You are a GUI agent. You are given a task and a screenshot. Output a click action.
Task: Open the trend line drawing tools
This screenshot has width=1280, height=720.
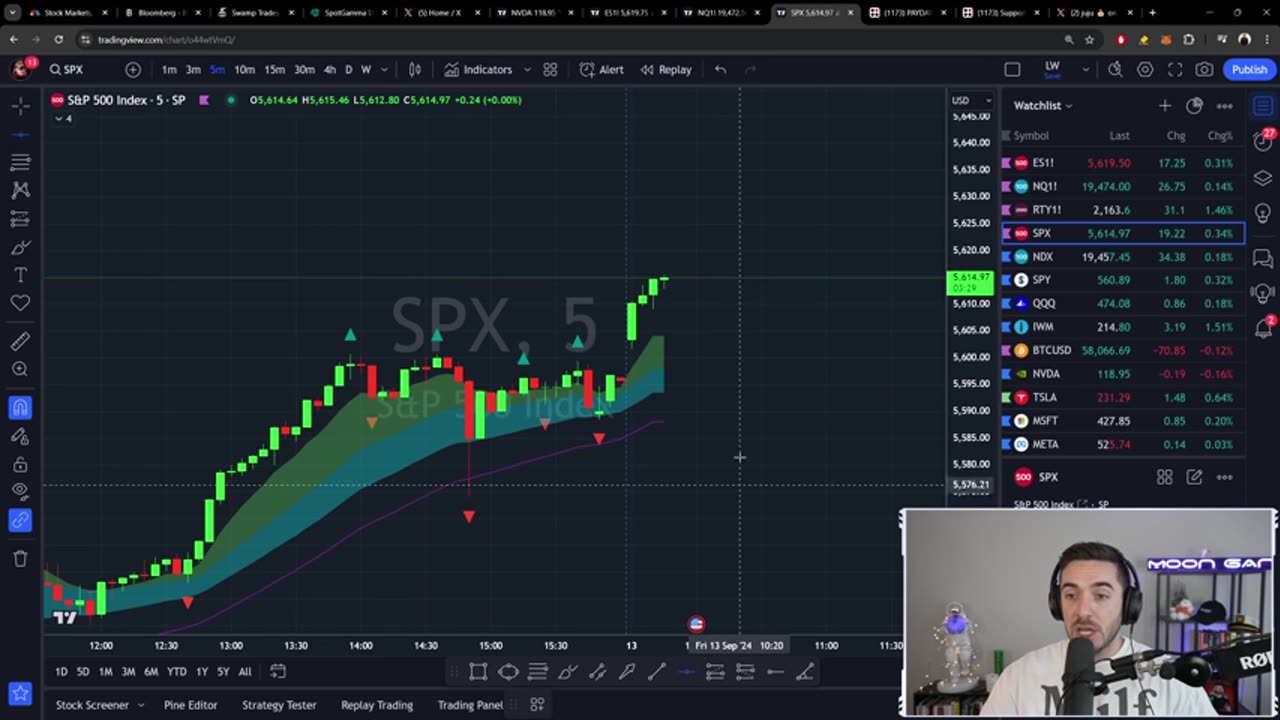(x=20, y=133)
